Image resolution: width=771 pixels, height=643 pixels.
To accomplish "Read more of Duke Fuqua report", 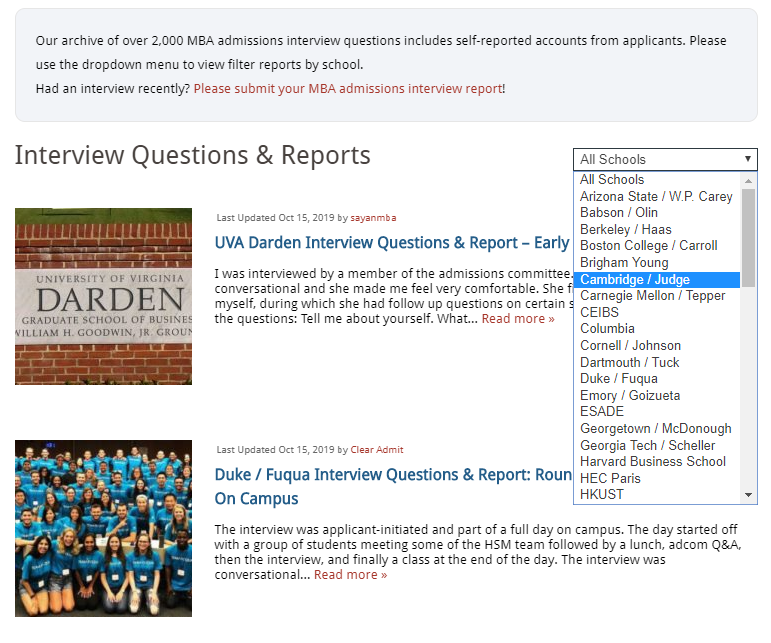I will [x=350, y=575].
